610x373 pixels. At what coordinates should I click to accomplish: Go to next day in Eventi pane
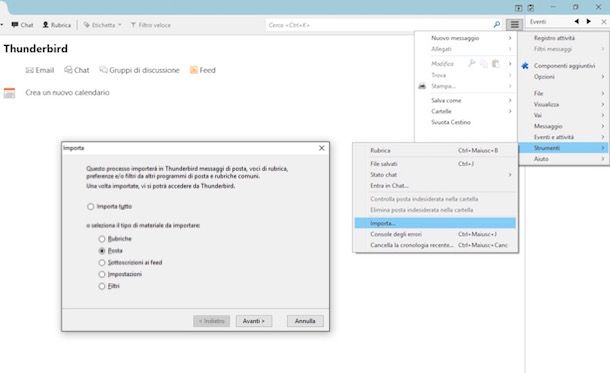[589, 22]
